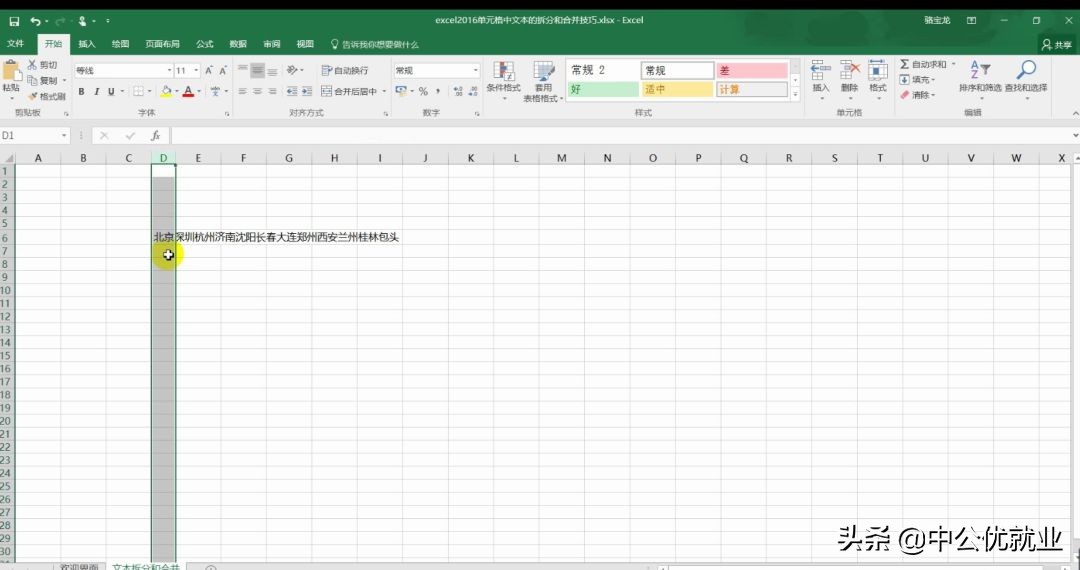Viewport: 1080px width, 570px height.
Task: Toggle Bold formatting
Action: 82,92
